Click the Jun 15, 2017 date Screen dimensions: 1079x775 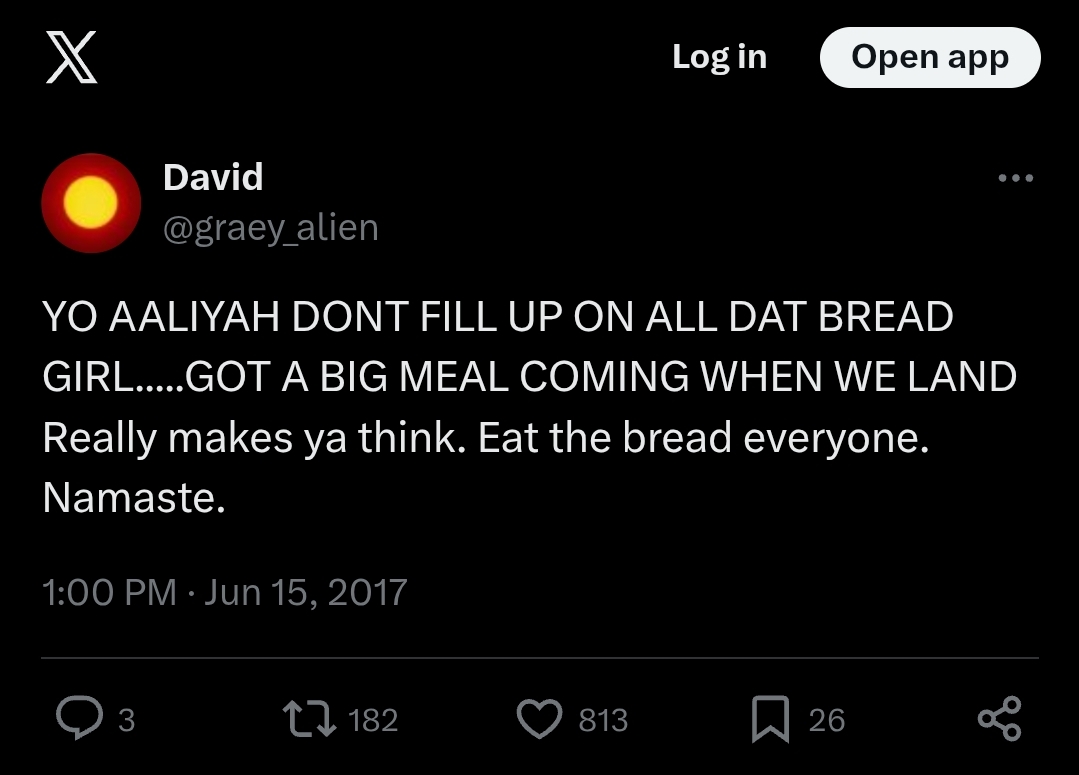(x=306, y=592)
